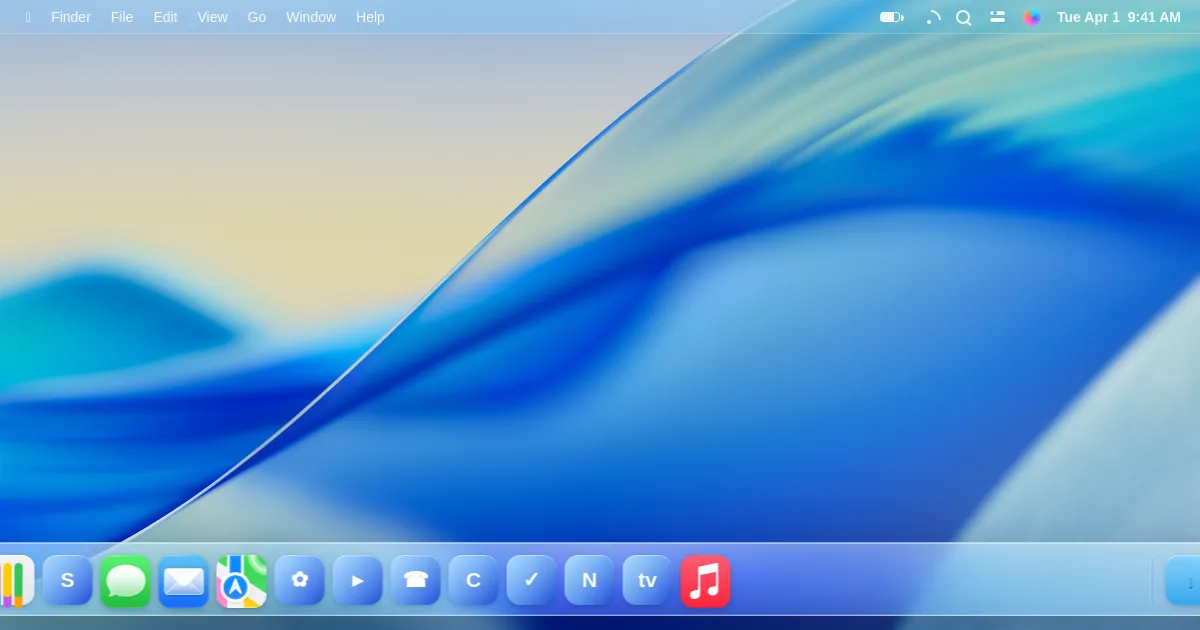Open the Downloads stack in the Dock
This screenshot has width=1200, height=630.
pos(1186,581)
